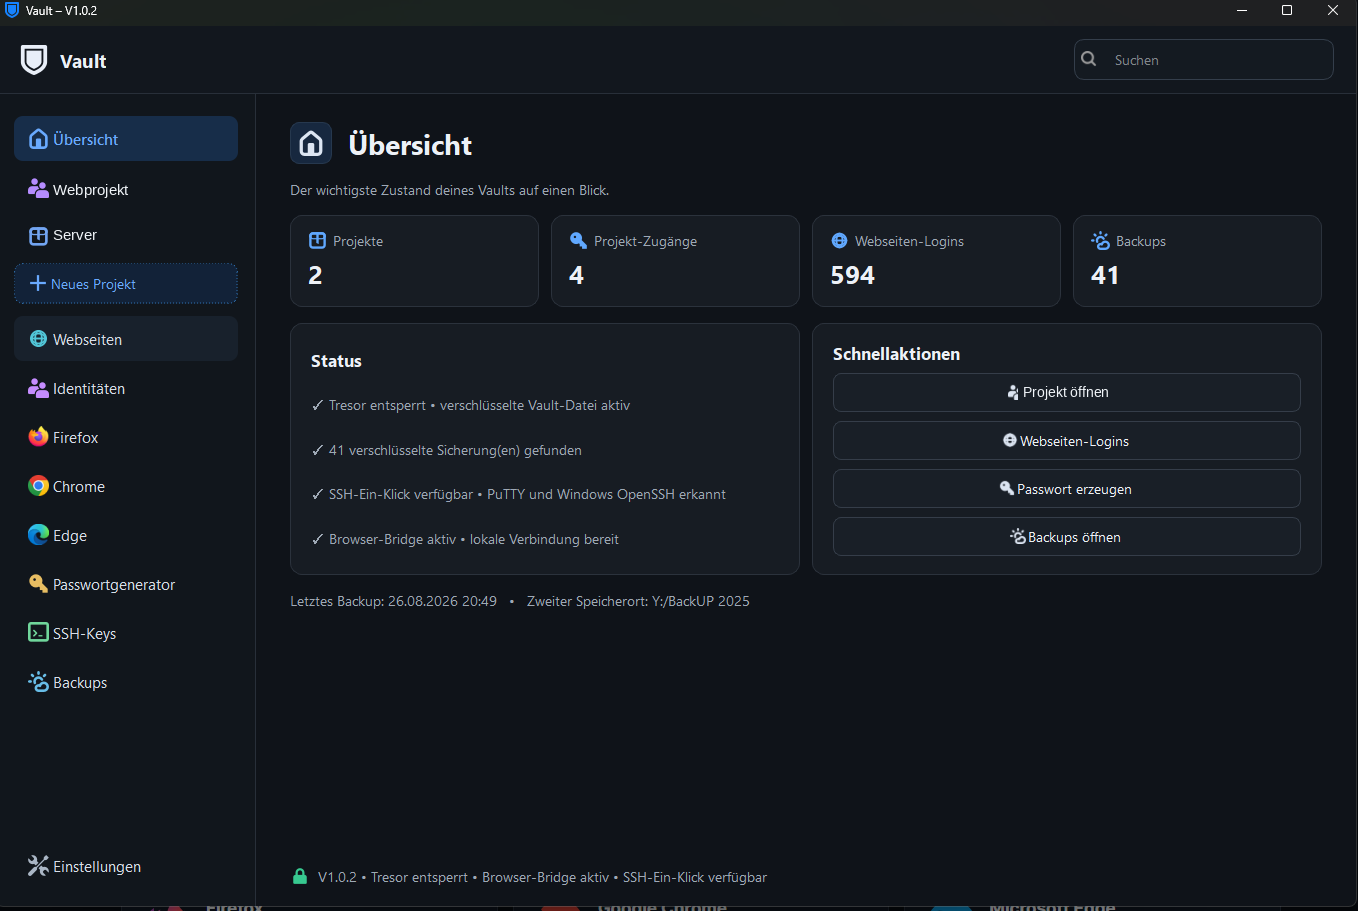Click the tools icon beside Einstellungen
Image resolution: width=1358 pixels, height=911 pixels.
(38, 866)
